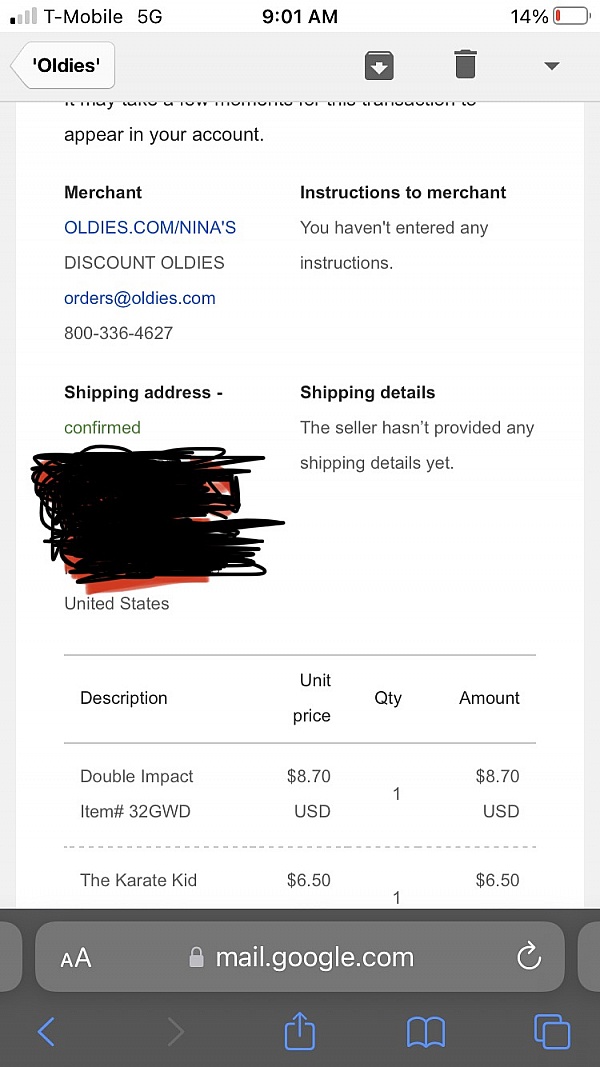Select The Karate Kid item row
The height and width of the screenshot is (1067, 600).
(138, 881)
